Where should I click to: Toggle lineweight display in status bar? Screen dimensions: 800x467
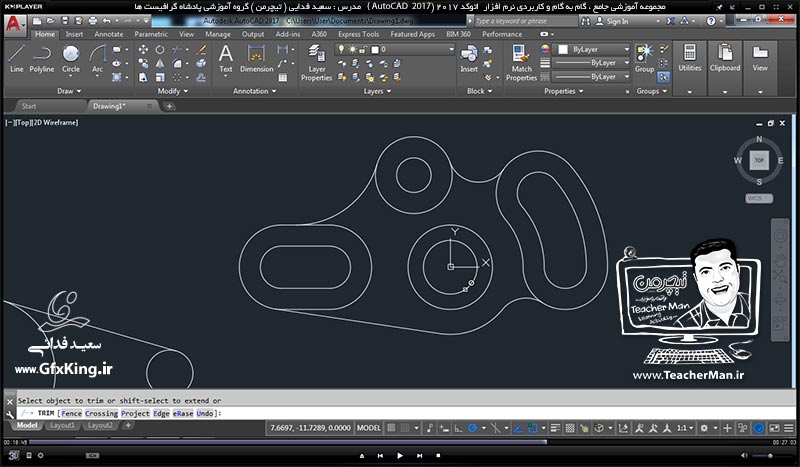(556, 428)
